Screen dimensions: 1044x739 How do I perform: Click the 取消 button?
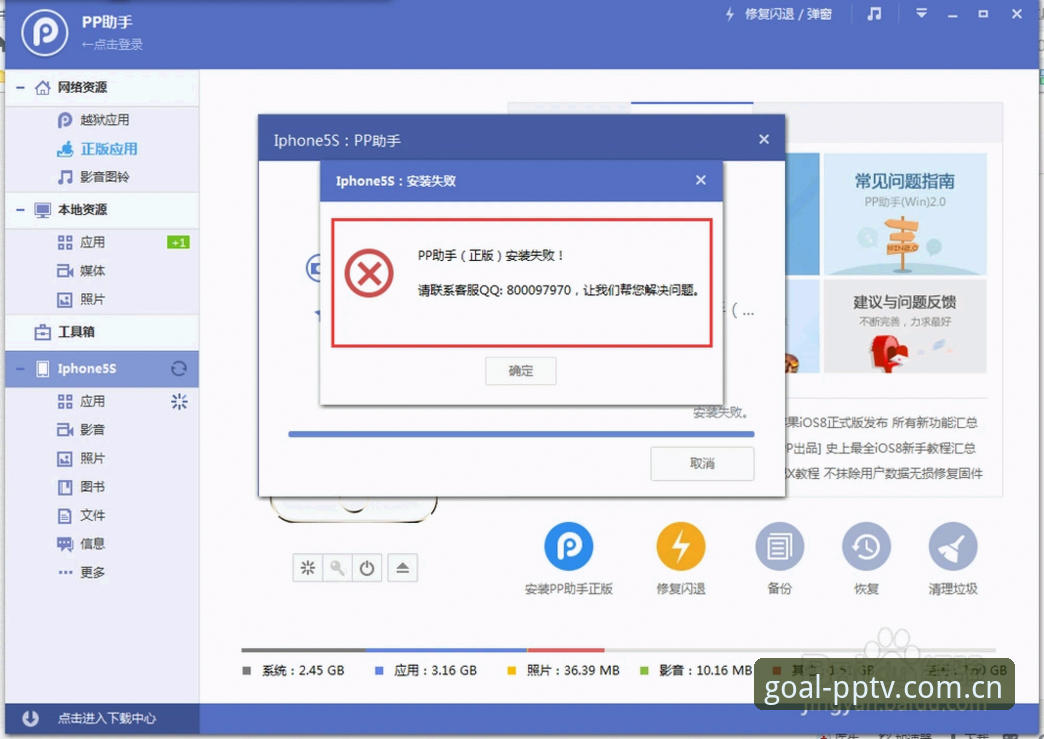tap(702, 463)
